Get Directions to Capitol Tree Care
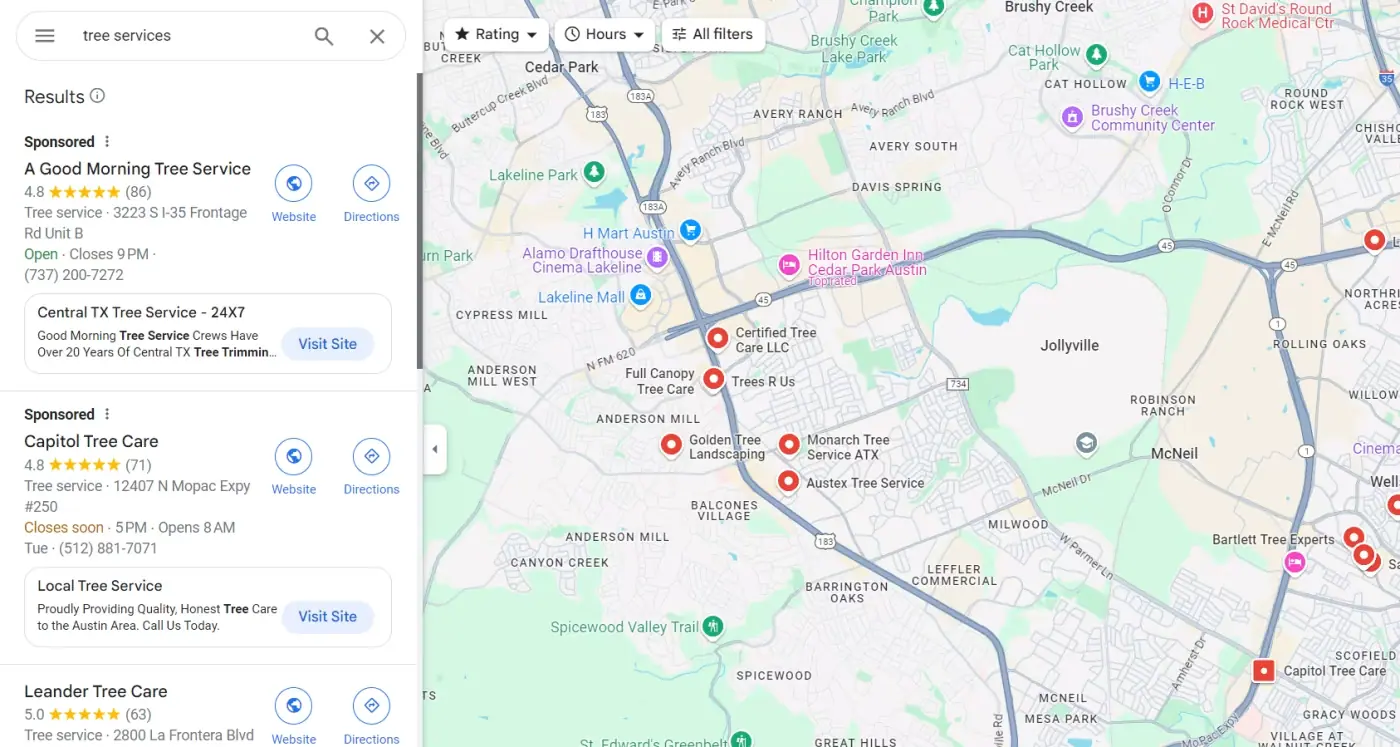 tap(371, 467)
